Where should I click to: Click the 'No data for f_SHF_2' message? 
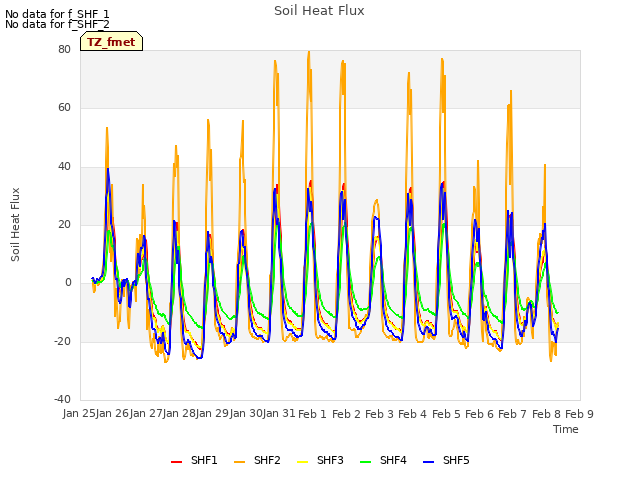(57, 24)
